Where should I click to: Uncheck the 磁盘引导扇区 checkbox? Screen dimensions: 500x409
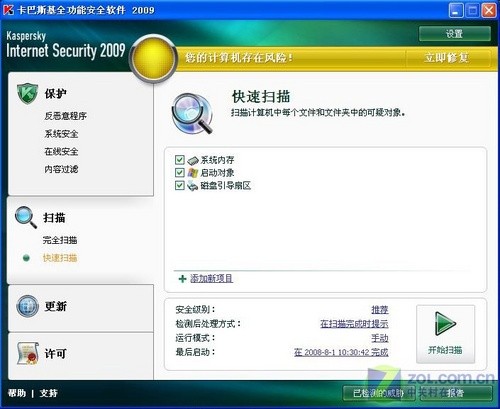(x=180, y=185)
